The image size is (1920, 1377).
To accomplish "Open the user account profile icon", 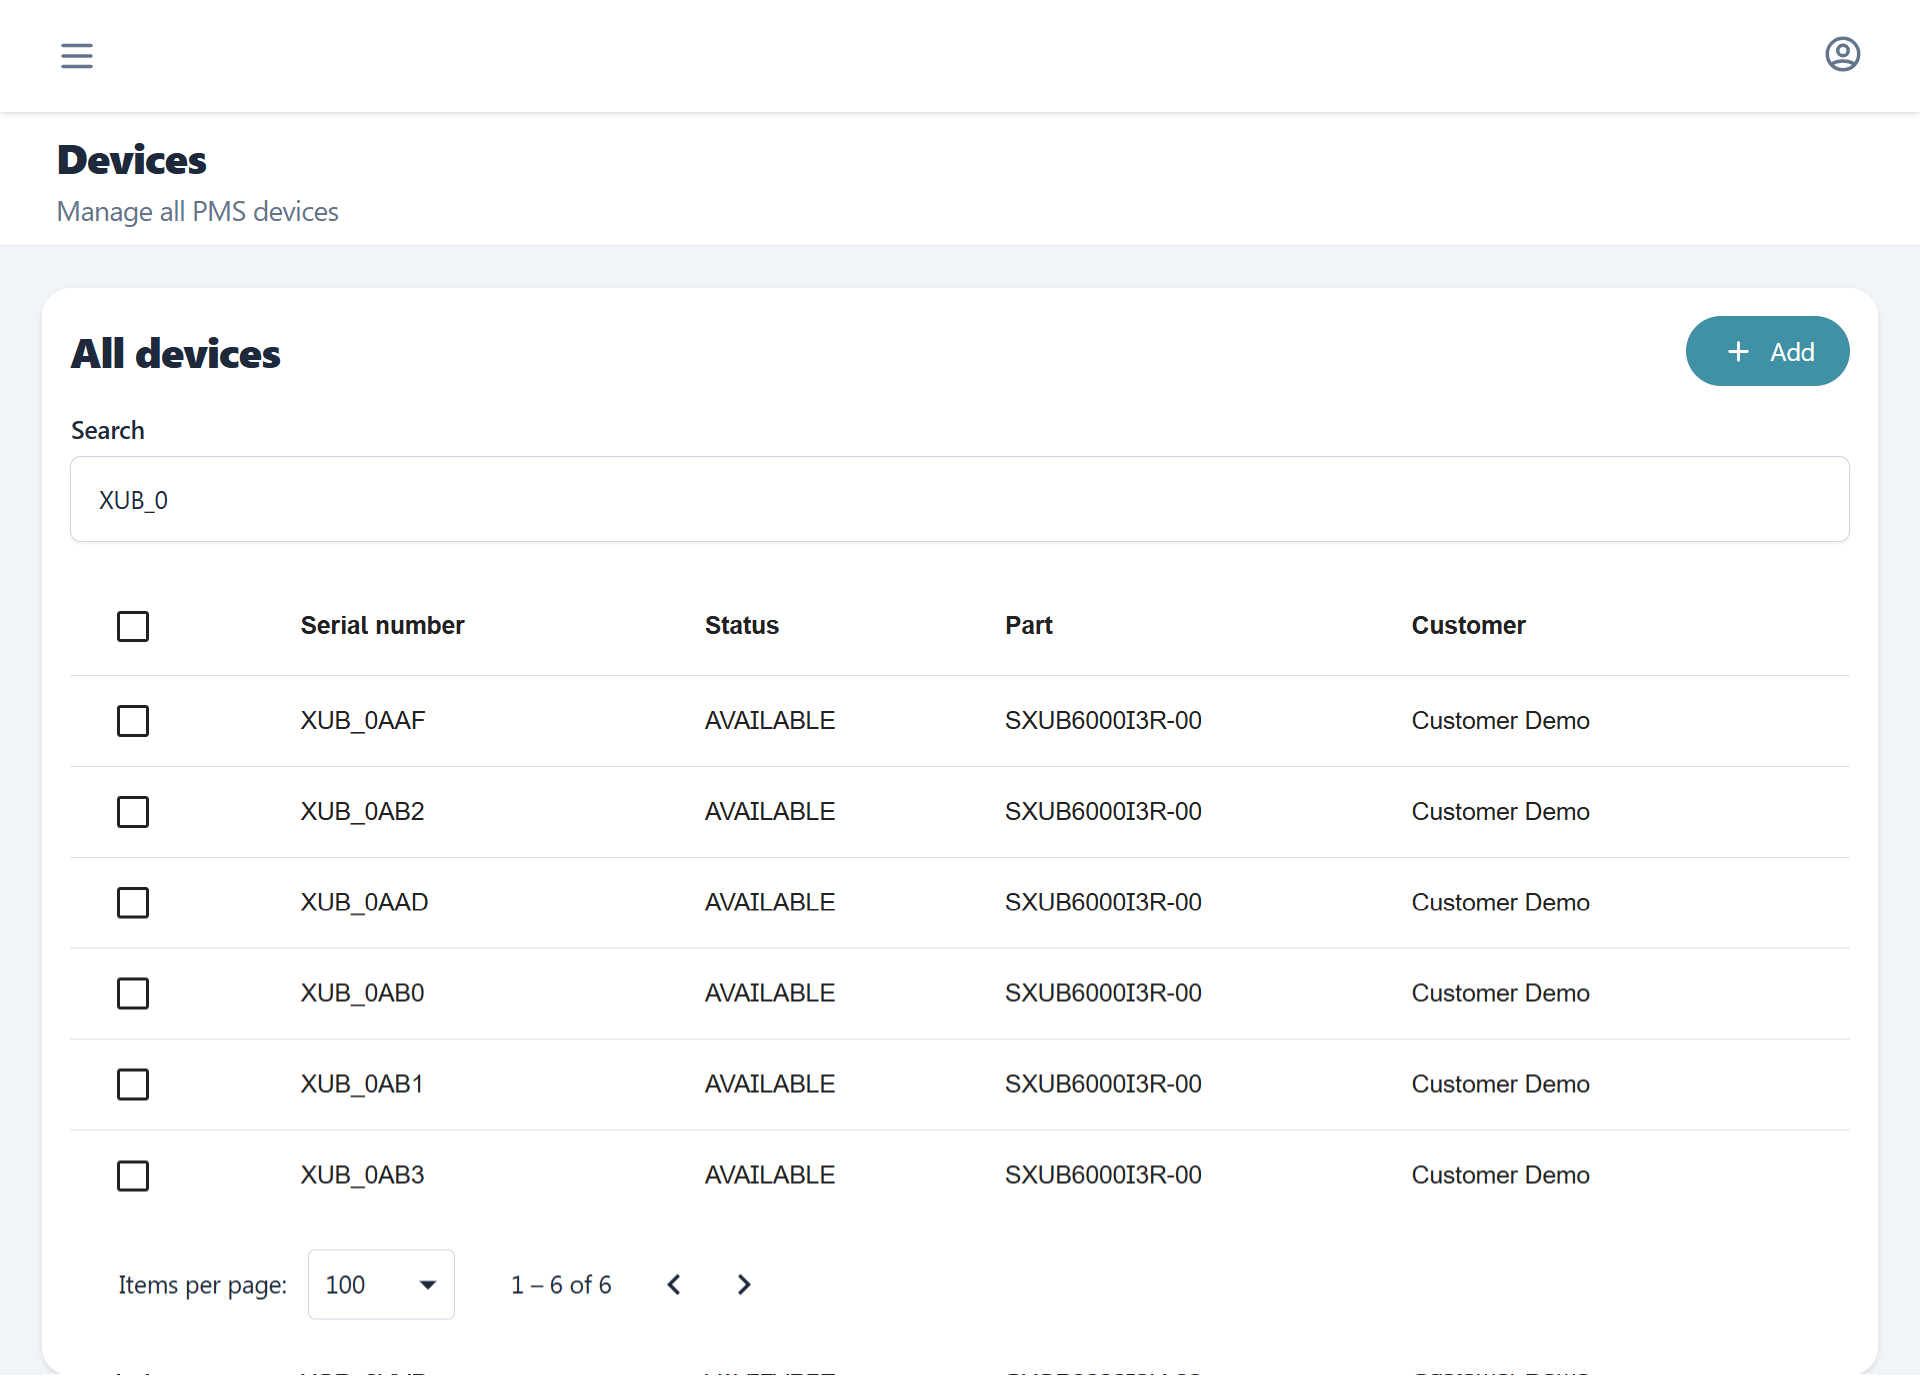I will [1842, 54].
